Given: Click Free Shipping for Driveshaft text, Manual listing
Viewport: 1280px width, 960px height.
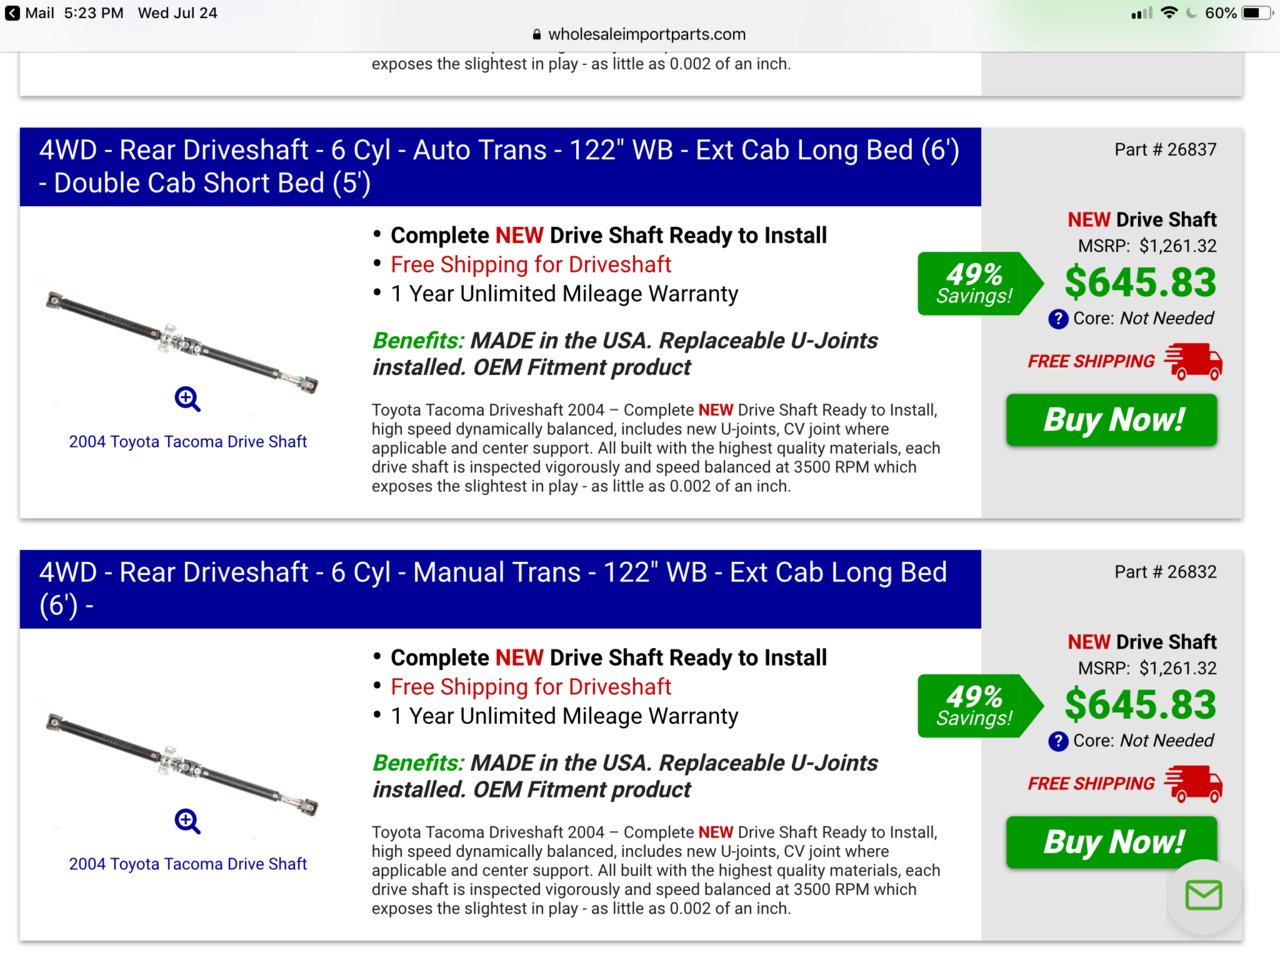Looking at the screenshot, I should [x=531, y=687].
